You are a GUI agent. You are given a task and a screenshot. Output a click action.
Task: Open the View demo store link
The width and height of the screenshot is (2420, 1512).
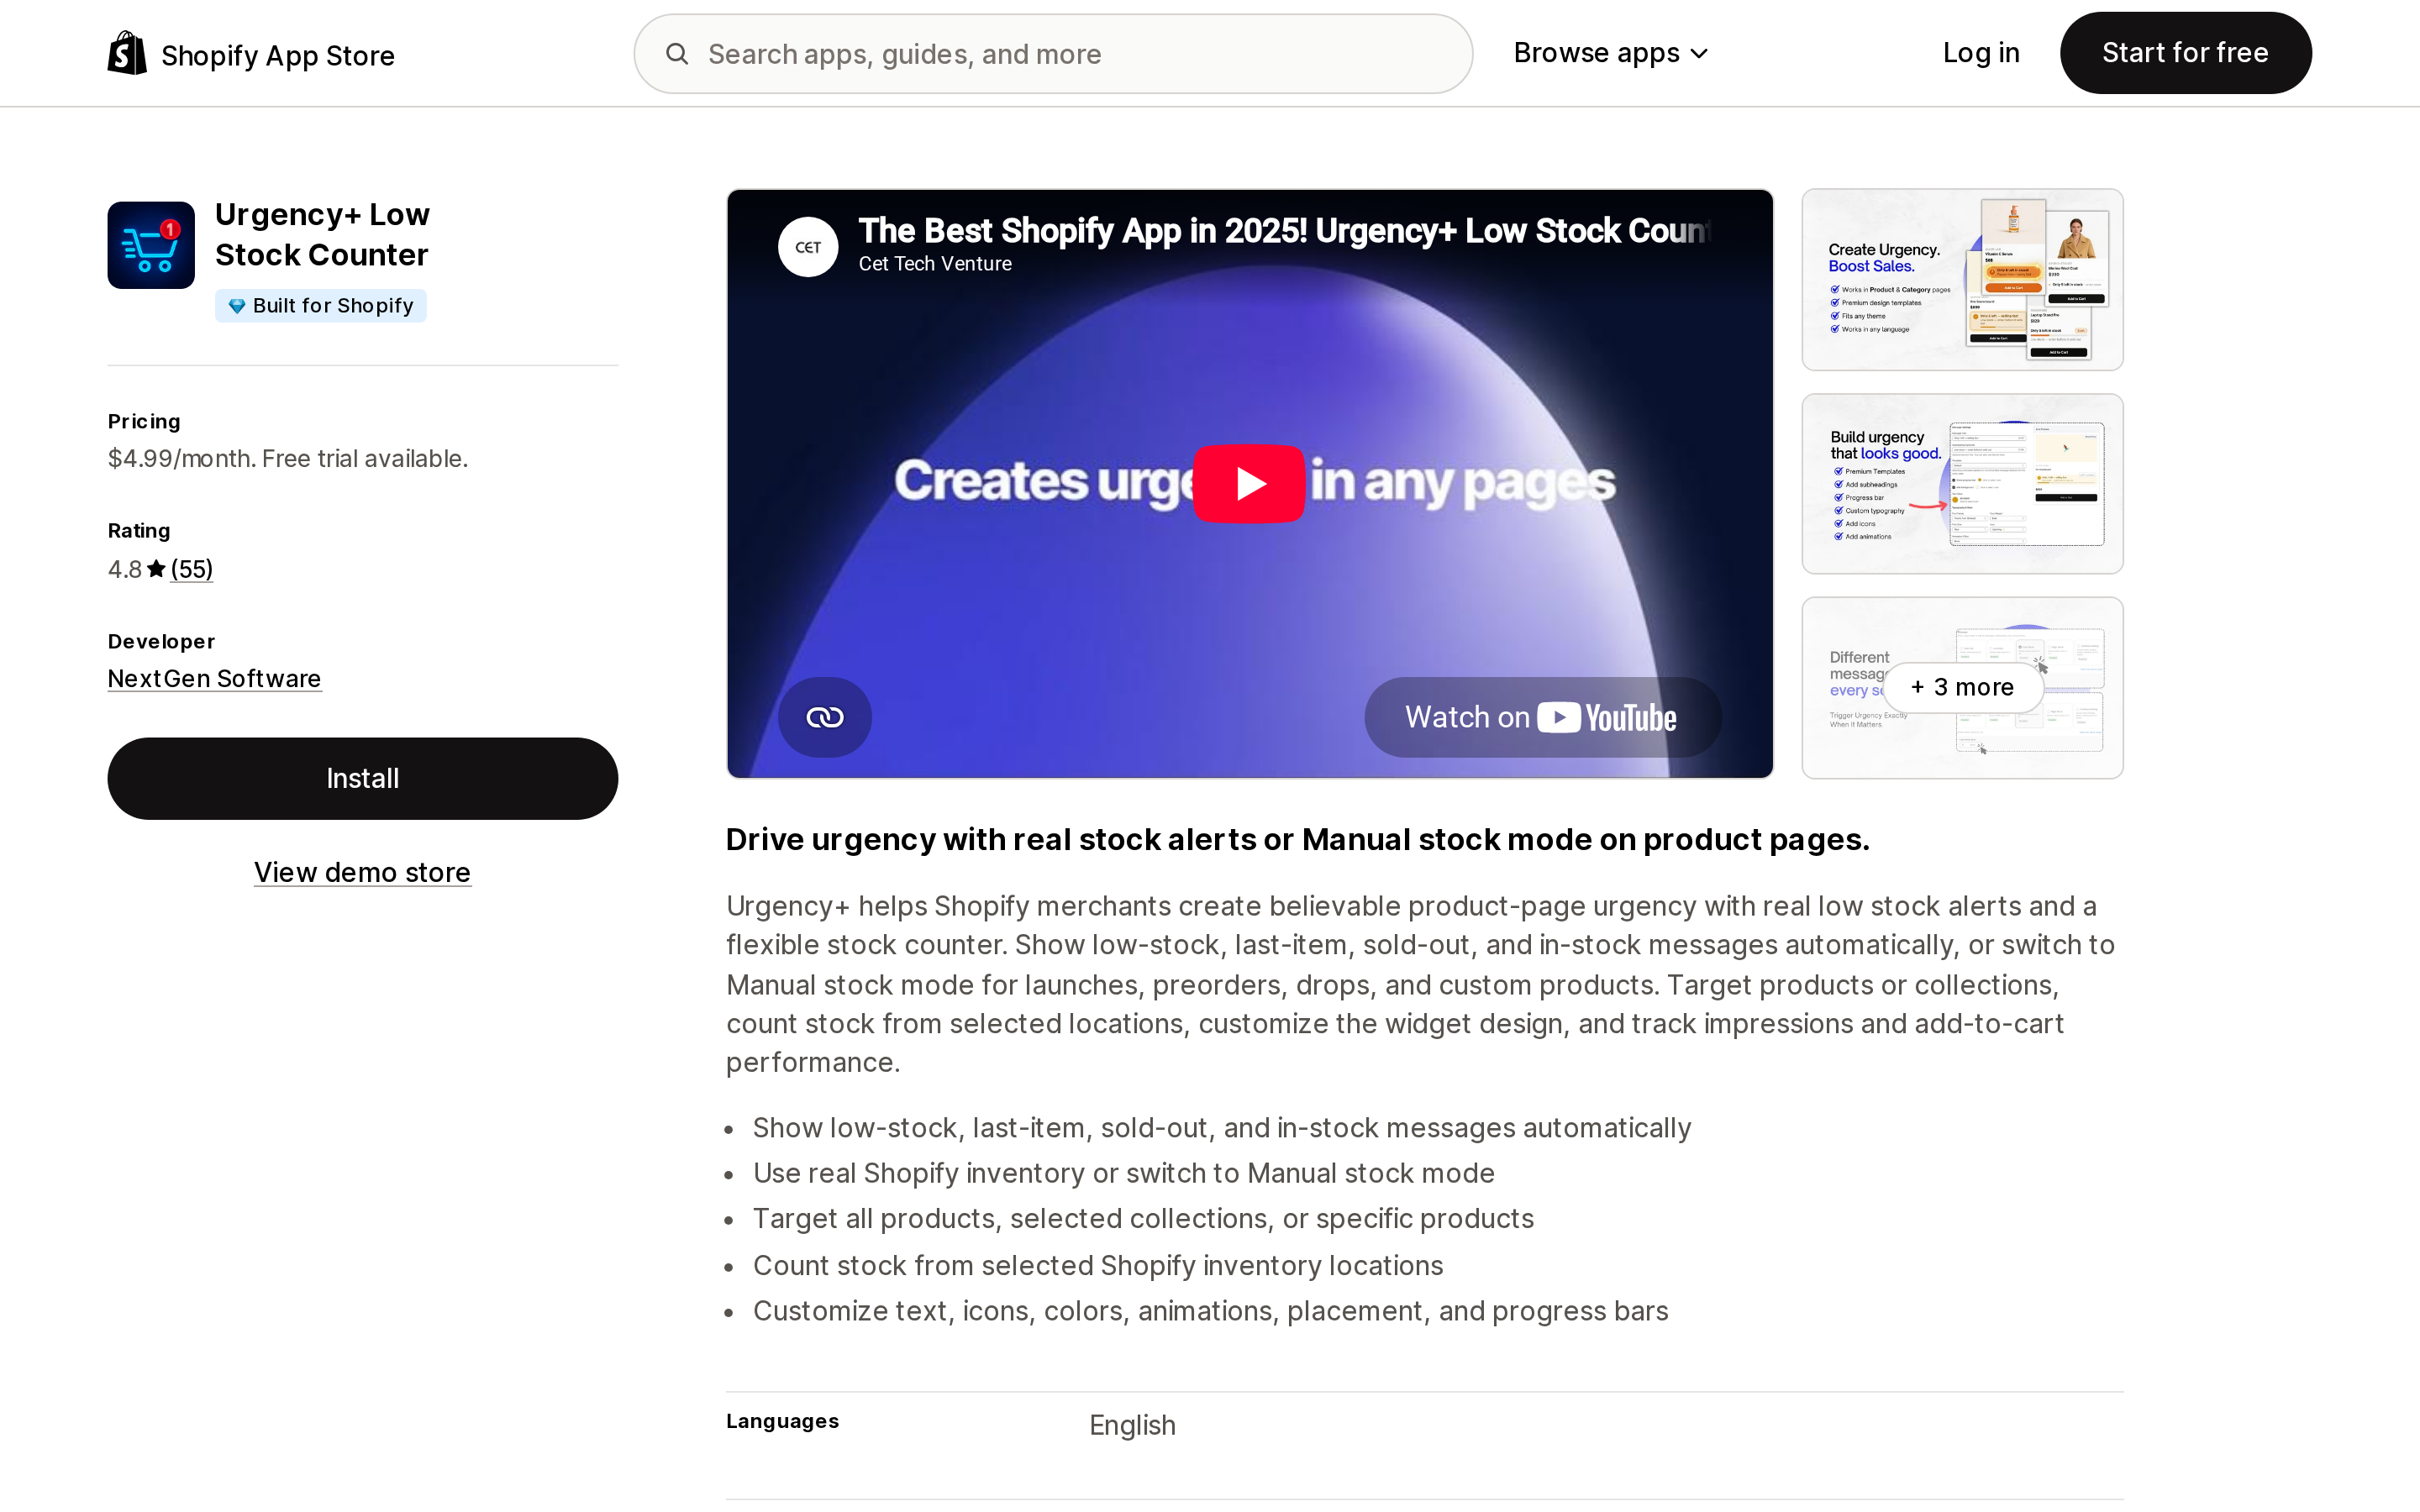point(362,872)
